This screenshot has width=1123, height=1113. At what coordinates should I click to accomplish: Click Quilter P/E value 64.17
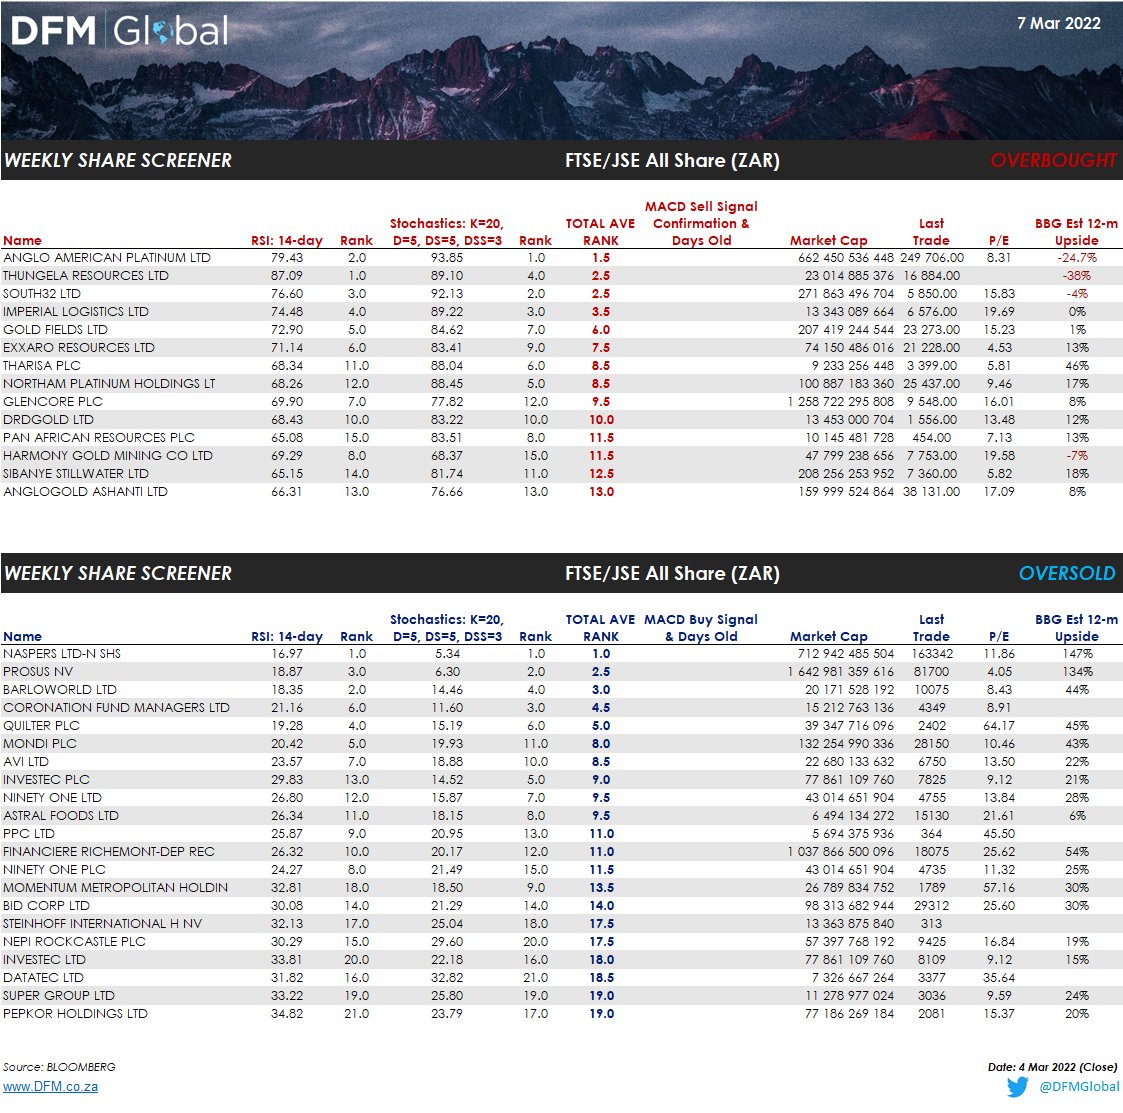coord(998,725)
